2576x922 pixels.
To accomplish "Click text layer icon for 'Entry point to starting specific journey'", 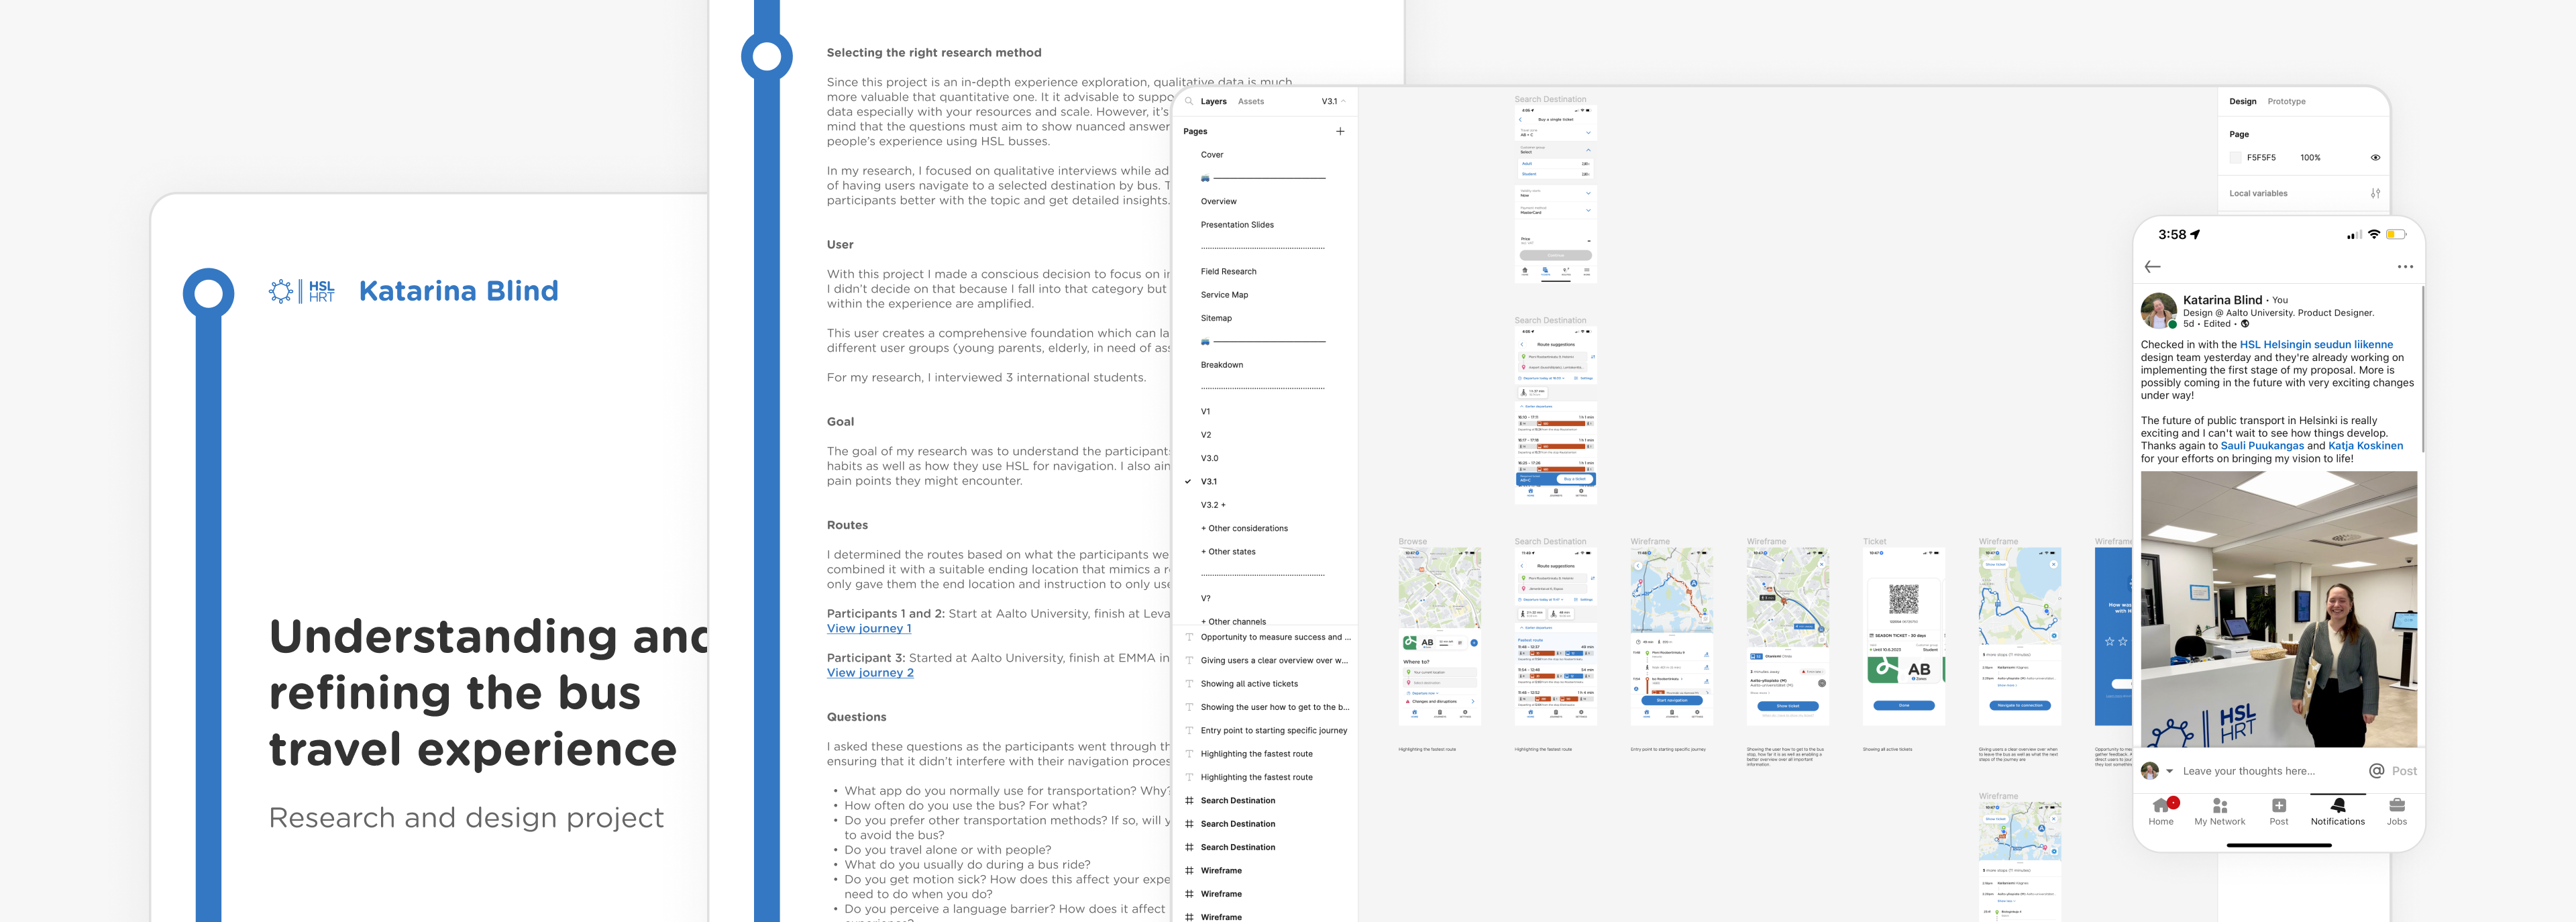I will (1189, 730).
